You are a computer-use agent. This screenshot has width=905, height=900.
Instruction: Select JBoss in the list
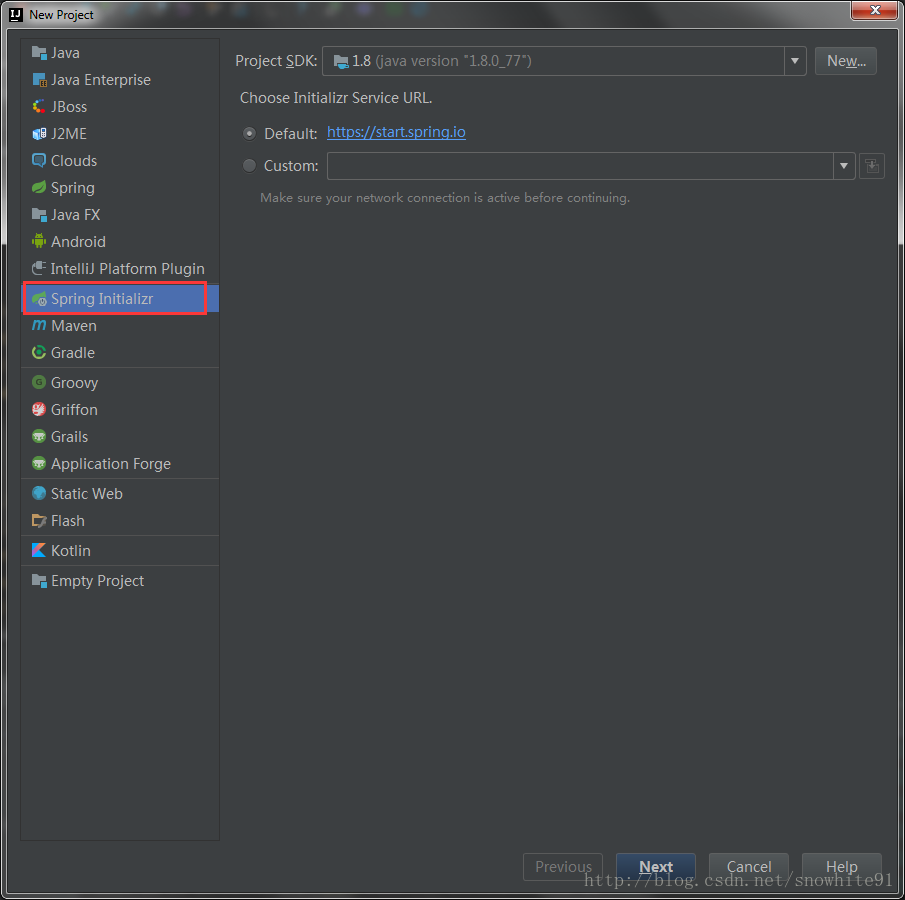120,107
